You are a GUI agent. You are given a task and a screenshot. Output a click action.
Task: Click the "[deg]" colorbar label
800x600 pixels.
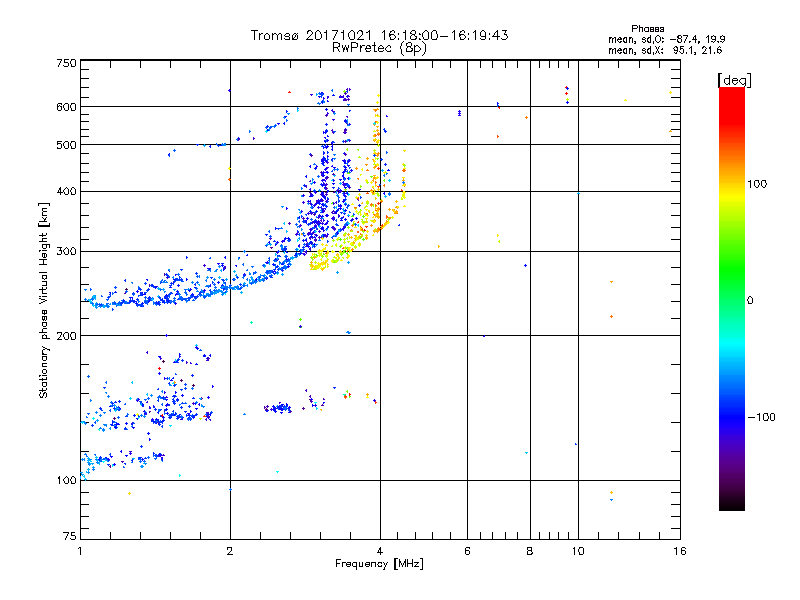tap(734, 80)
